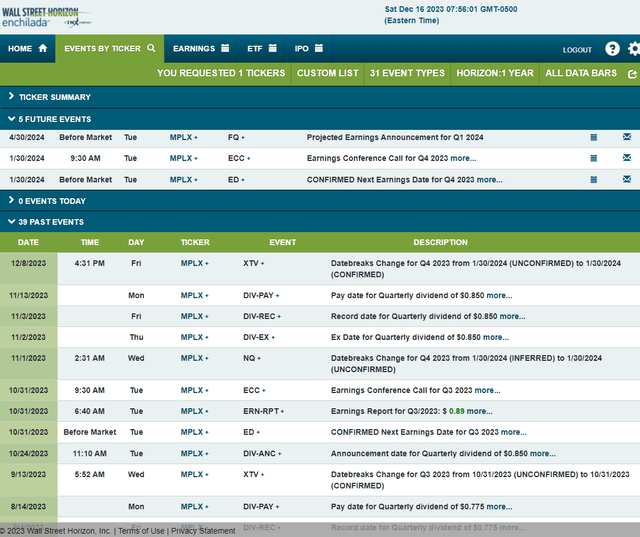Viewport: 640px width, 537px height.
Task: Open settings with the gear icon
Action: coord(634,49)
